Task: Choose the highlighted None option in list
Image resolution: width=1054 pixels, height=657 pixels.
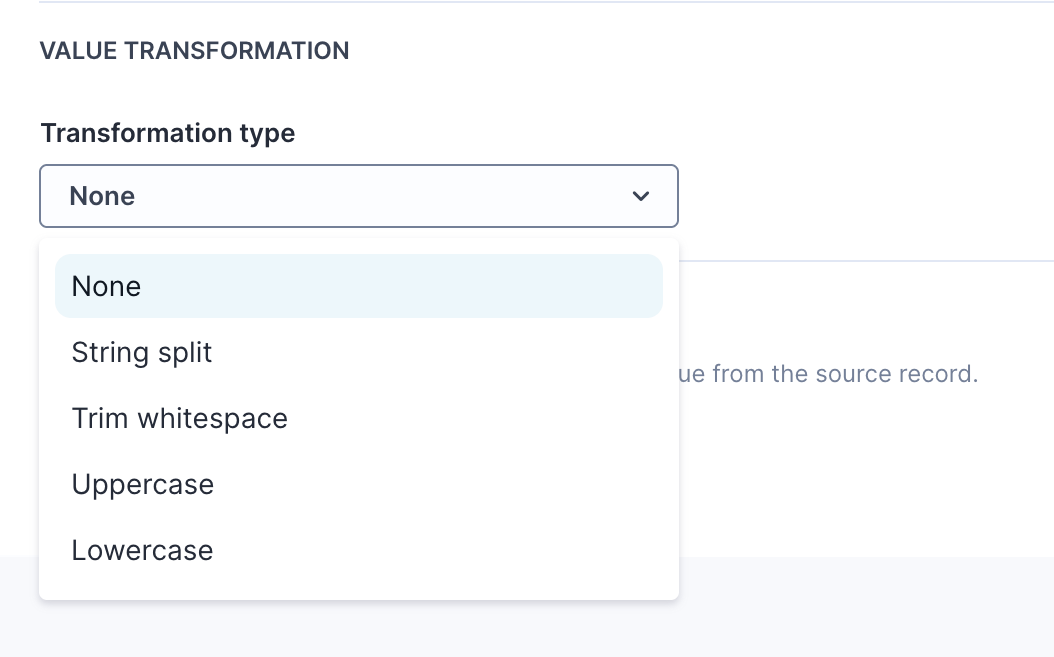Action: (358, 286)
